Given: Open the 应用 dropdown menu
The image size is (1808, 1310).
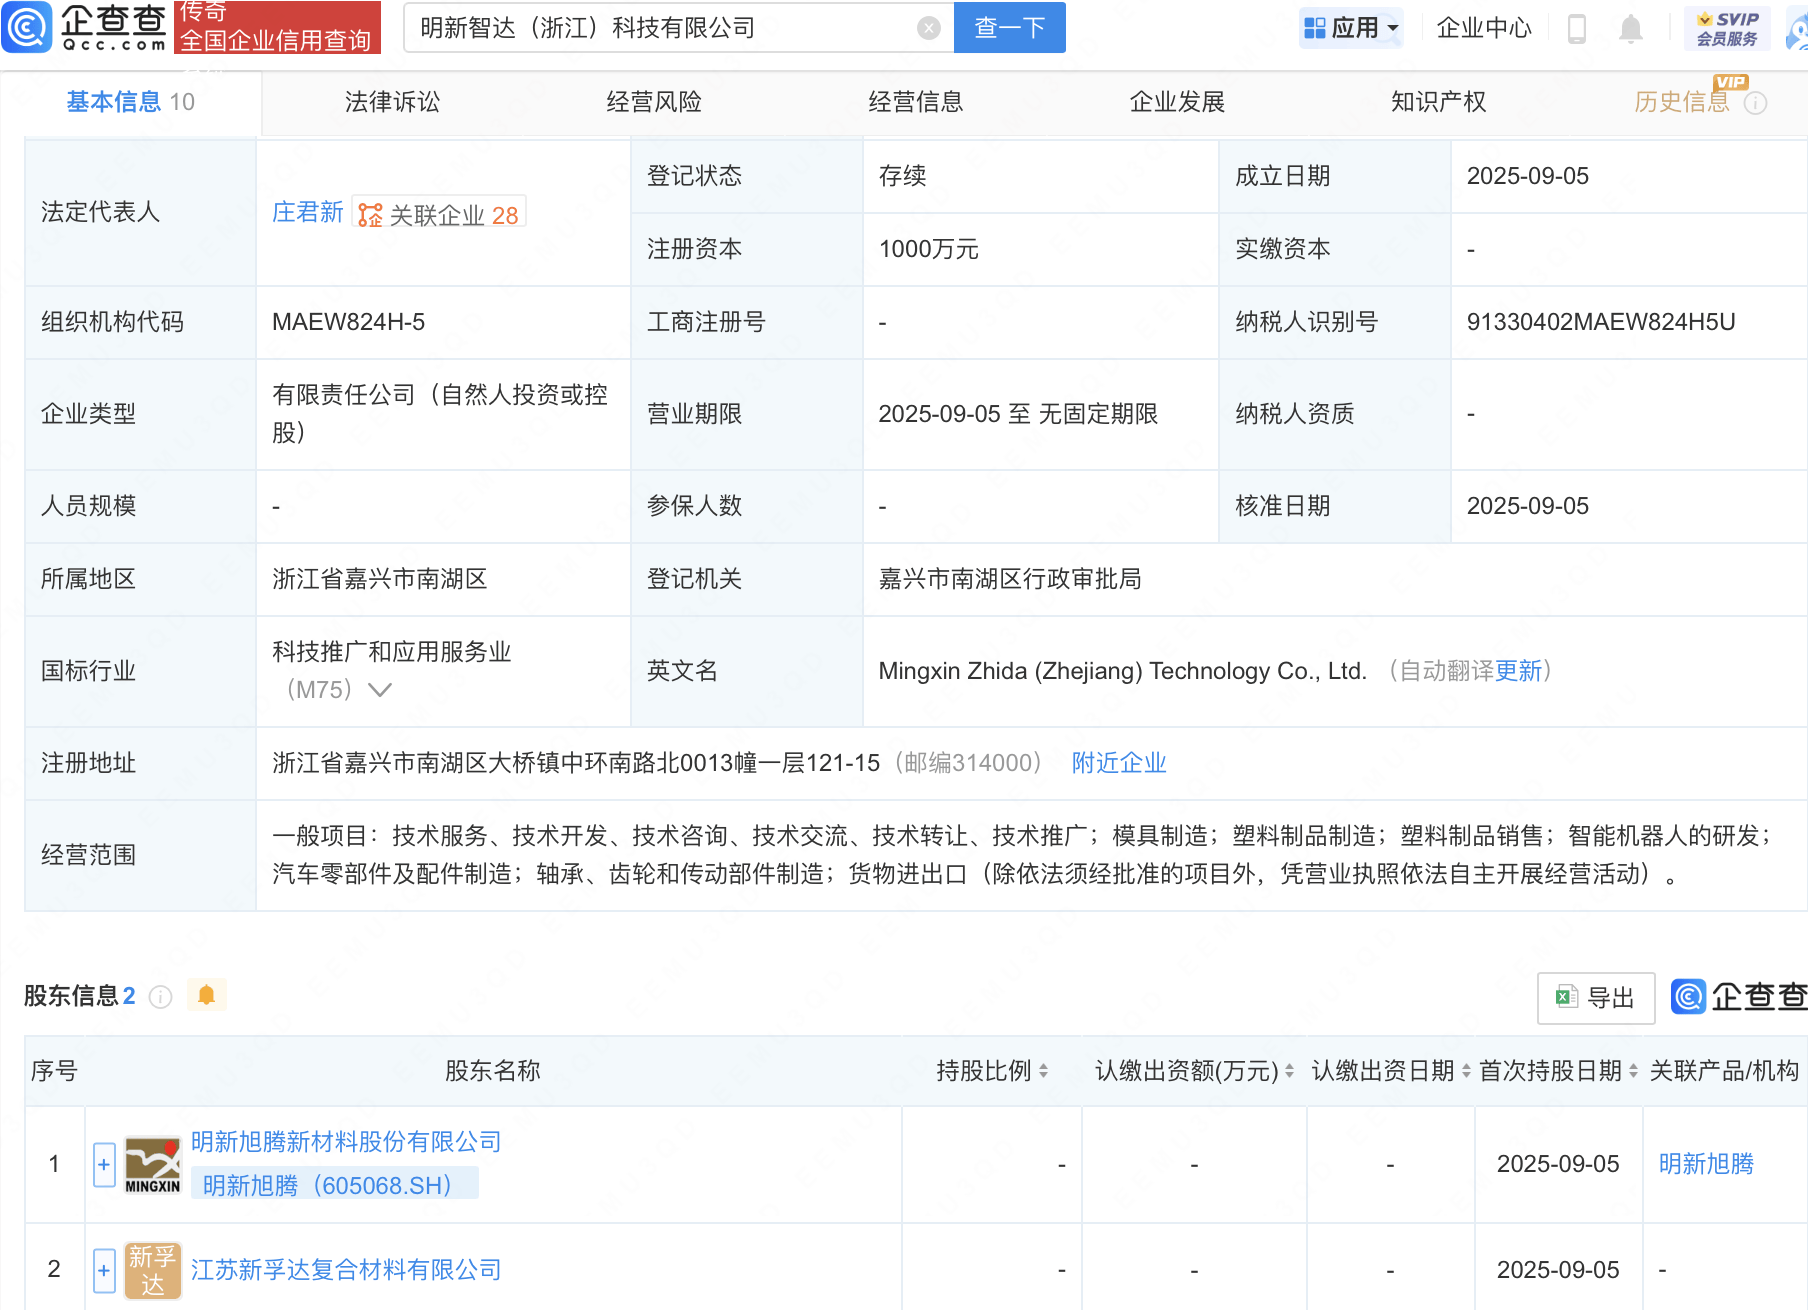Looking at the screenshot, I should [1352, 28].
